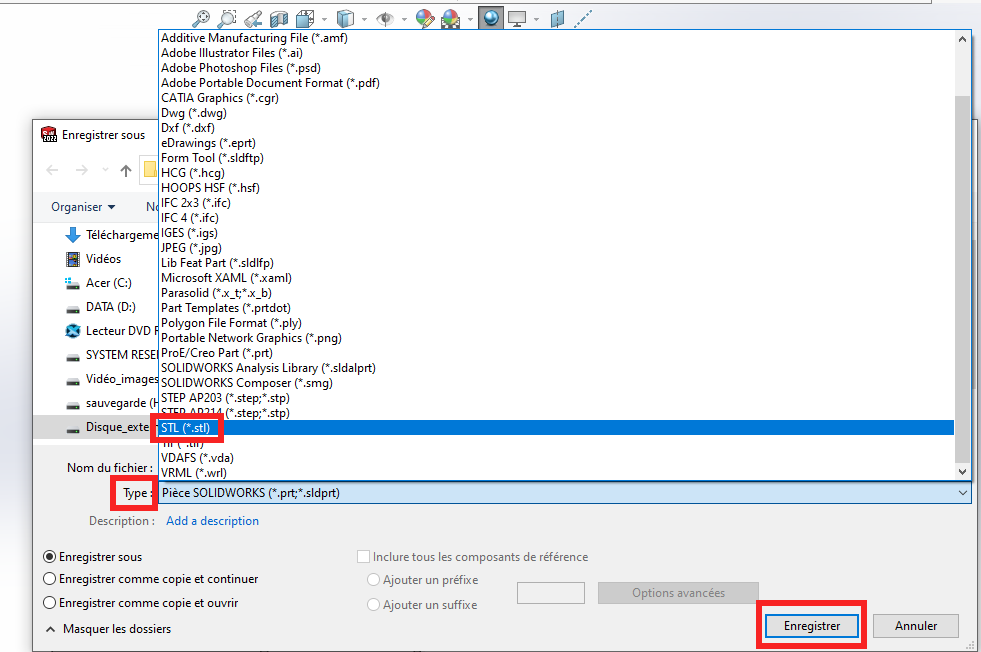This screenshot has height=652, width=981.
Task: Click the Add a description link
Action: (x=212, y=521)
